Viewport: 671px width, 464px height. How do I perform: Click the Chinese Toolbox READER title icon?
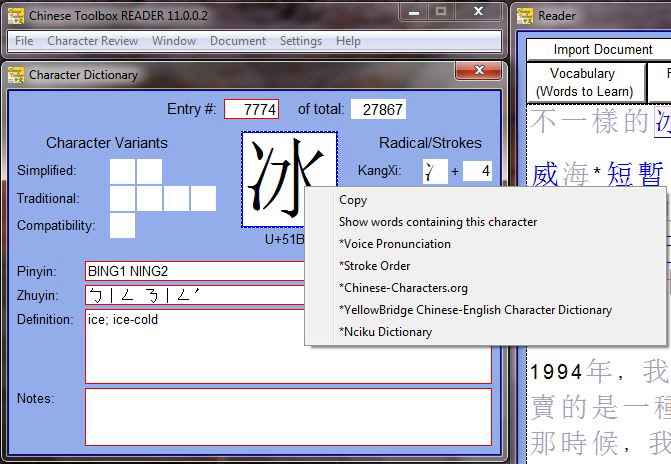[x=16, y=15]
